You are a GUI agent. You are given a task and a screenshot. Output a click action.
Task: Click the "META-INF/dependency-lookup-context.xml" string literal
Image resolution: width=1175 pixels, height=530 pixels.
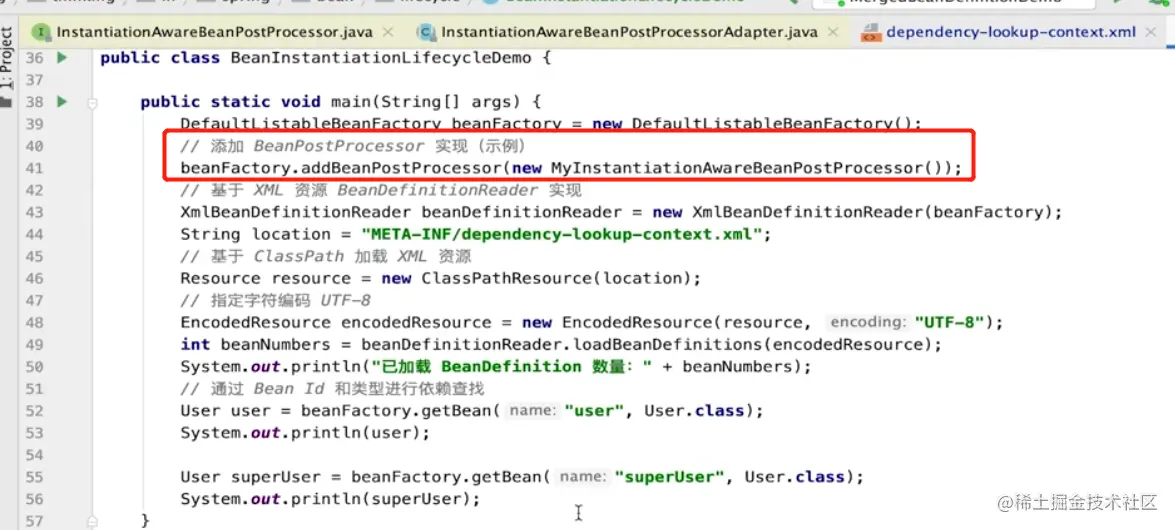561,235
